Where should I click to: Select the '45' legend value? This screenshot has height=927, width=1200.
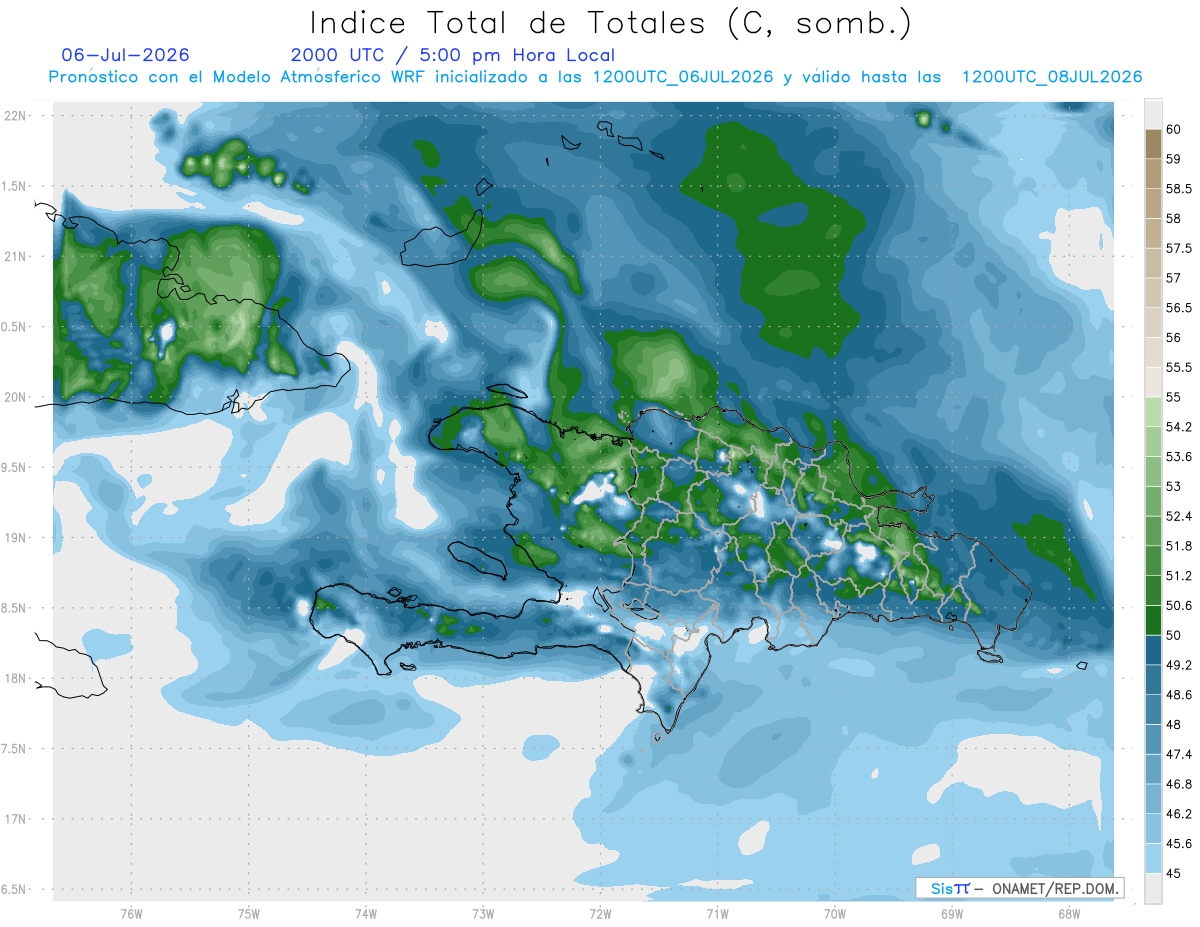(1174, 874)
